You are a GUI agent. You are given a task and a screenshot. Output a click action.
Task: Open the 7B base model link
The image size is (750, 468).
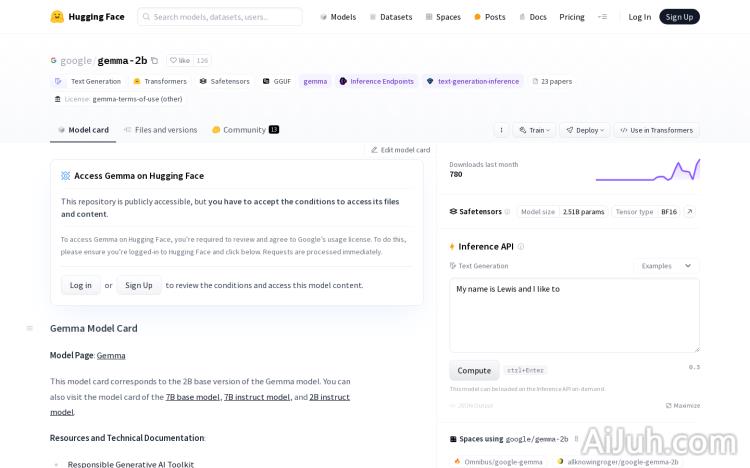tap(193, 397)
